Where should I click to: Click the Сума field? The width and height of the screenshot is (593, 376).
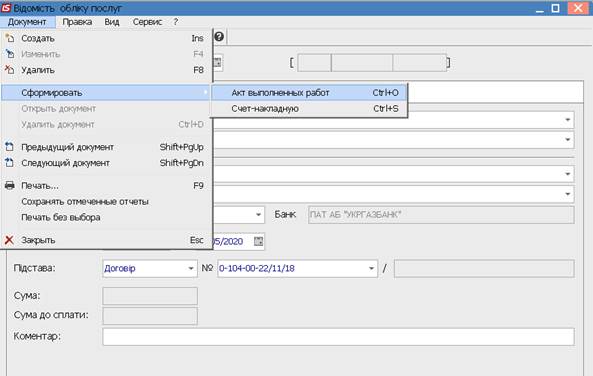tap(150, 296)
